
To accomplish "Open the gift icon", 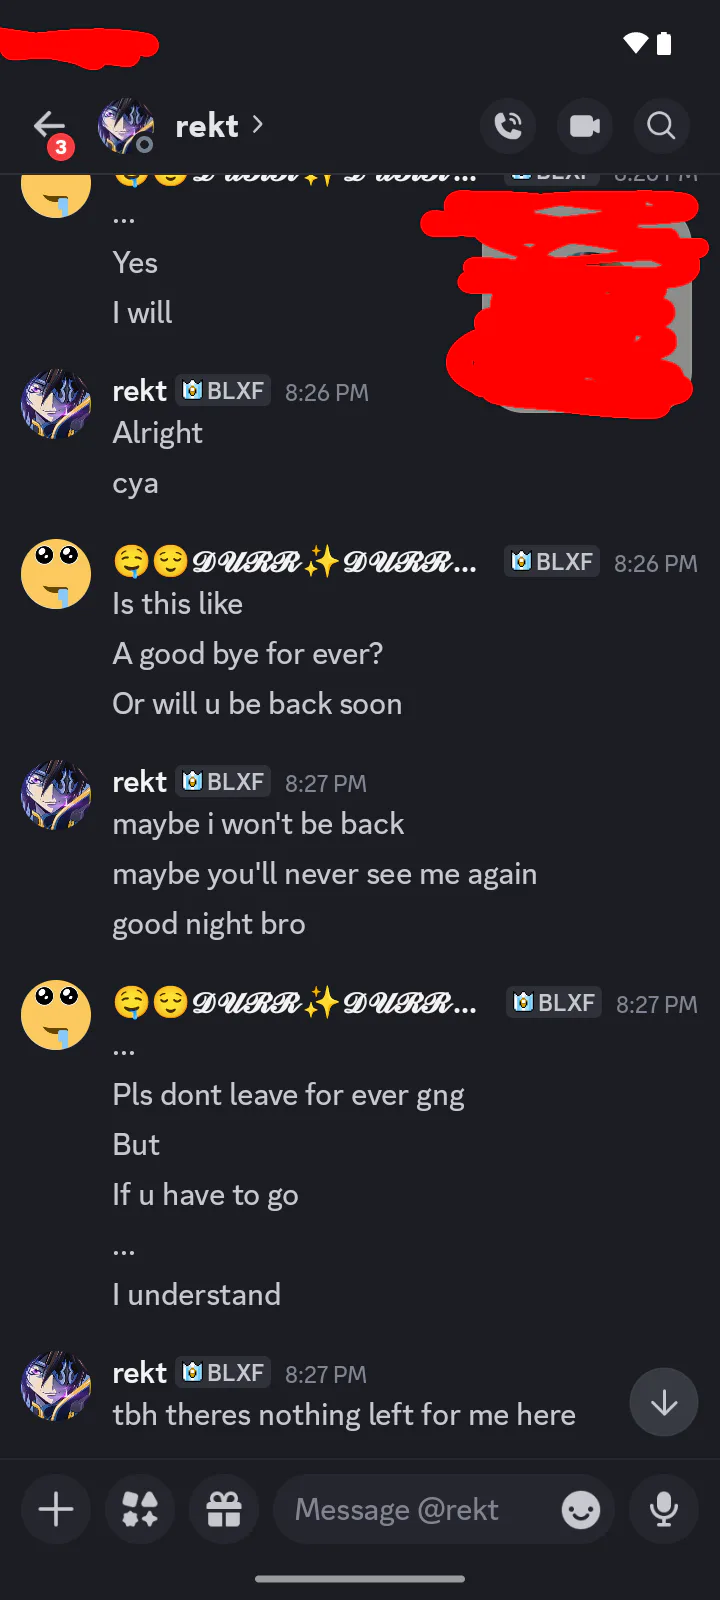I will pyautogui.click(x=224, y=1509).
